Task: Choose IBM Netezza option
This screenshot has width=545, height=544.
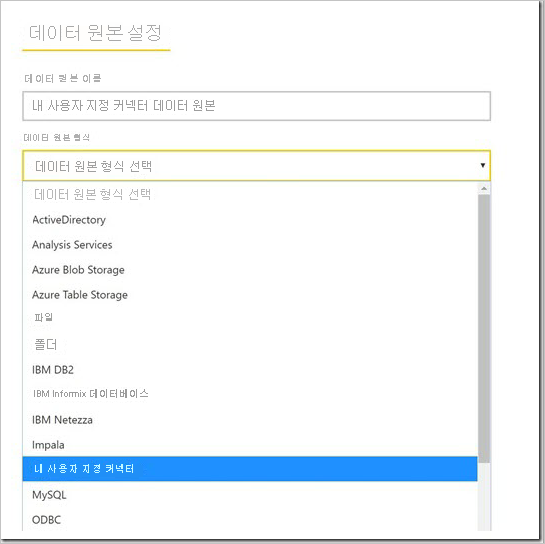Action: click(250, 420)
